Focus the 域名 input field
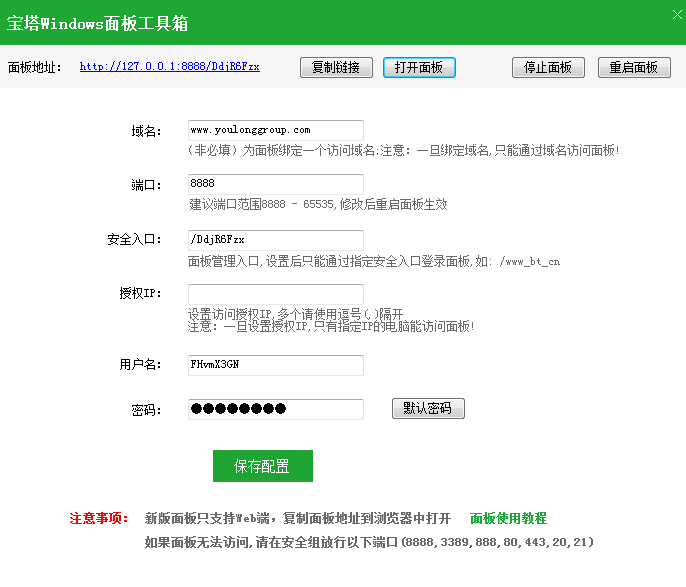This screenshot has width=686, height=587. coord(276,130)
